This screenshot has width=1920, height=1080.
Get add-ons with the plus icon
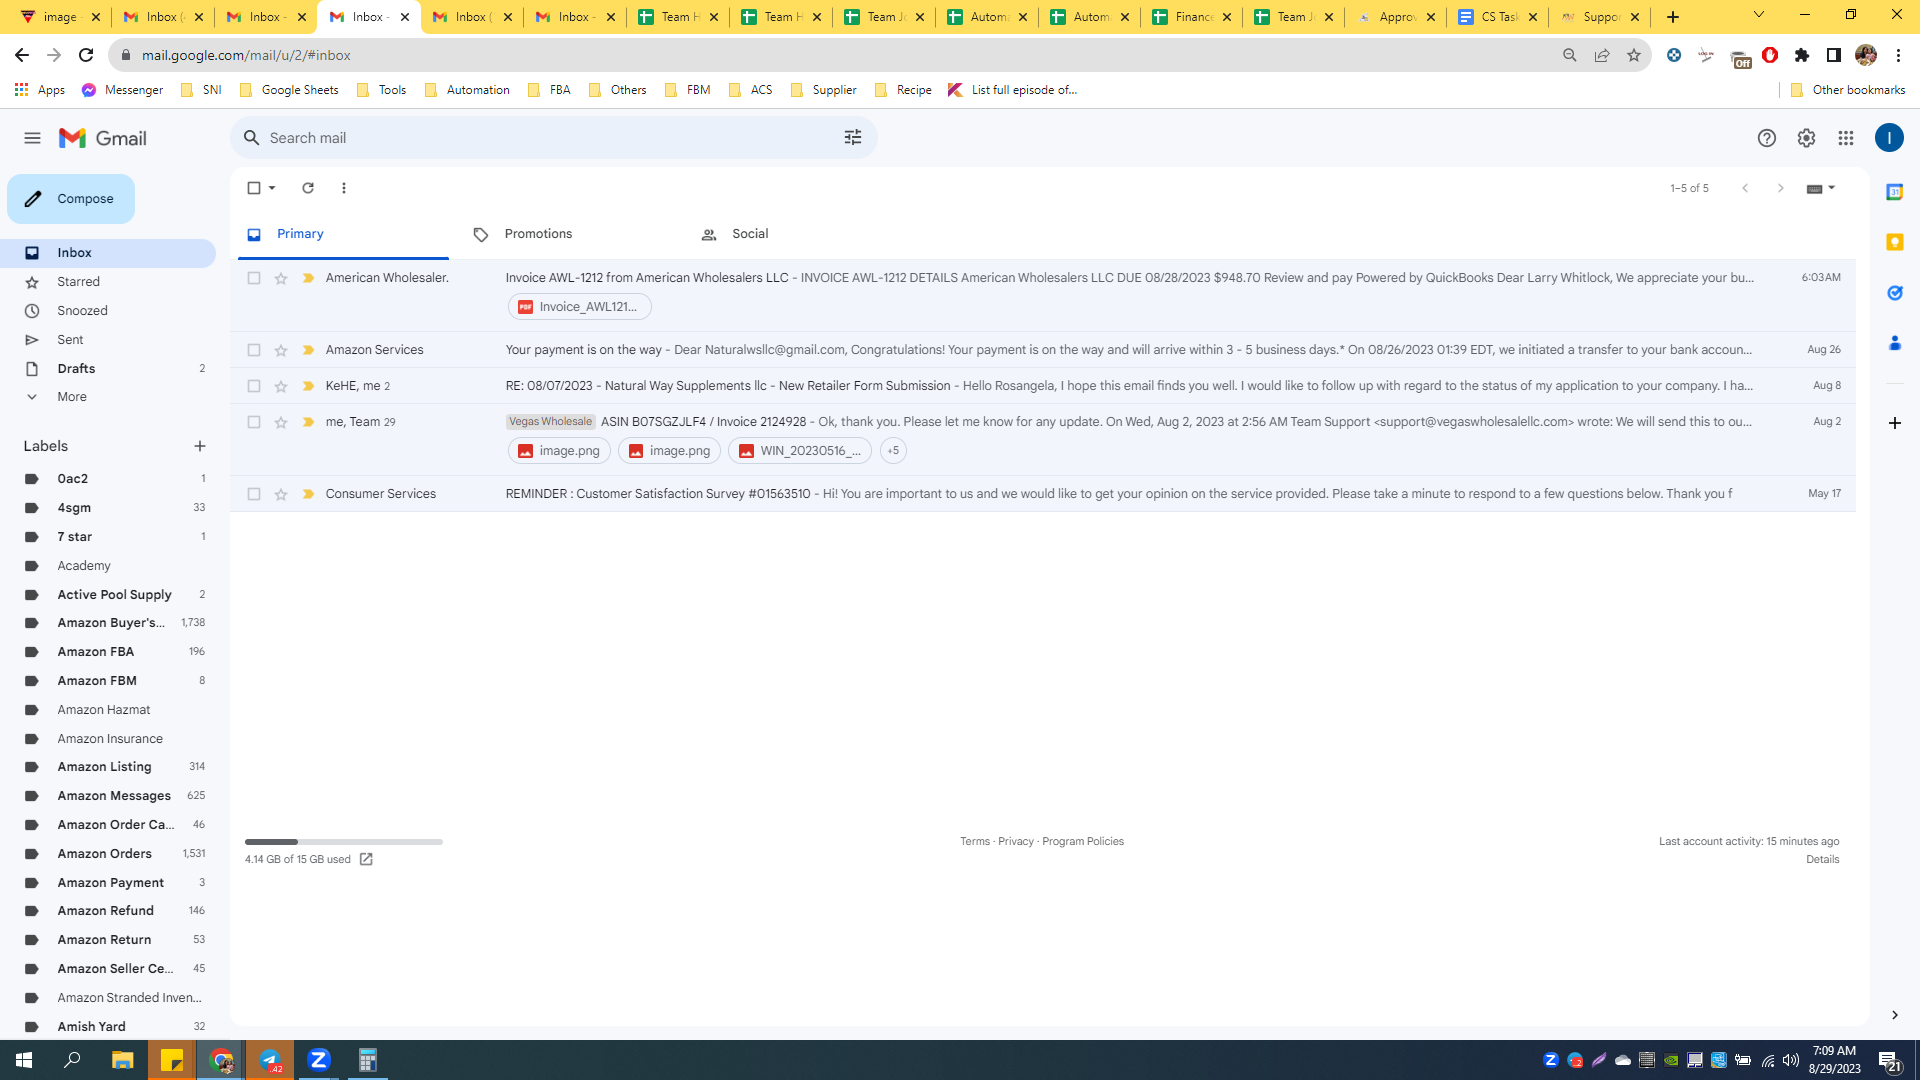pyautogui.click(x=1894, y=423)
